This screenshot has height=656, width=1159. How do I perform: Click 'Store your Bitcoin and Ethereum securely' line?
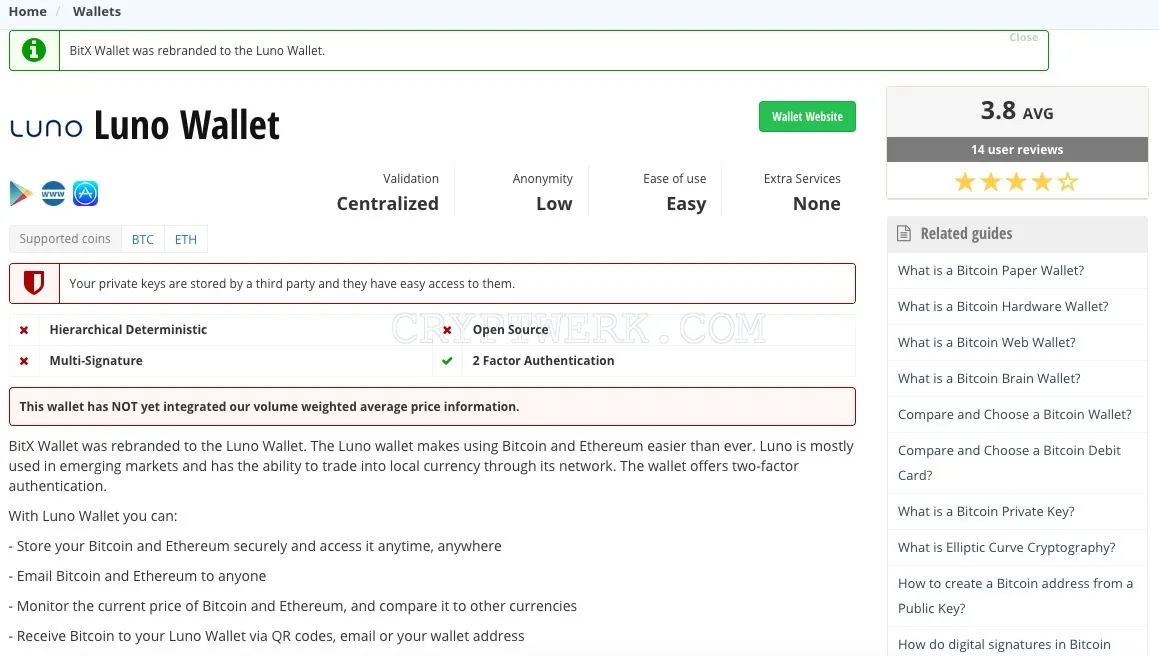point(255,547)
